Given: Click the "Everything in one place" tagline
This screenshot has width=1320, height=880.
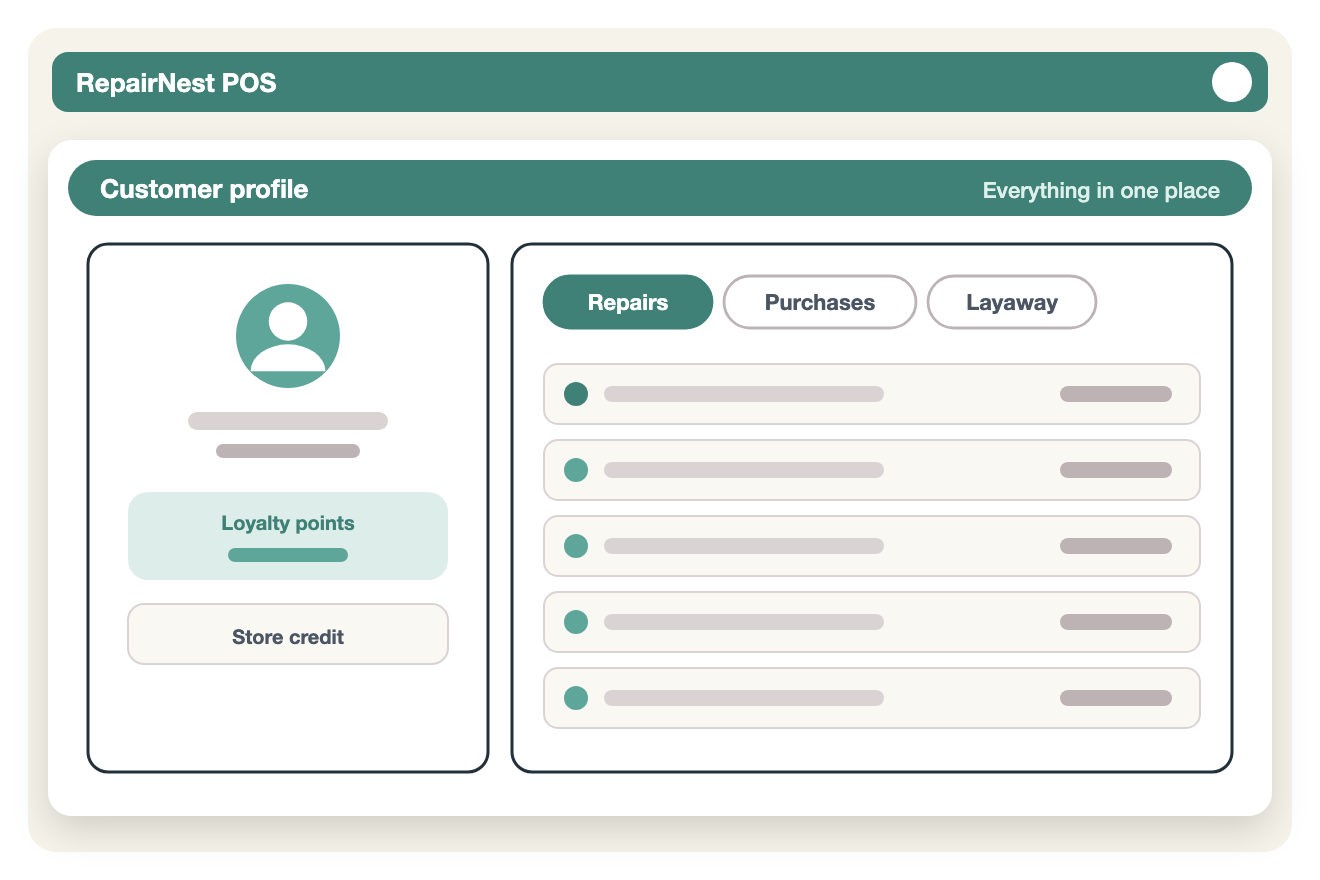Looking at the screenshot, I should tap(1101, 191).
